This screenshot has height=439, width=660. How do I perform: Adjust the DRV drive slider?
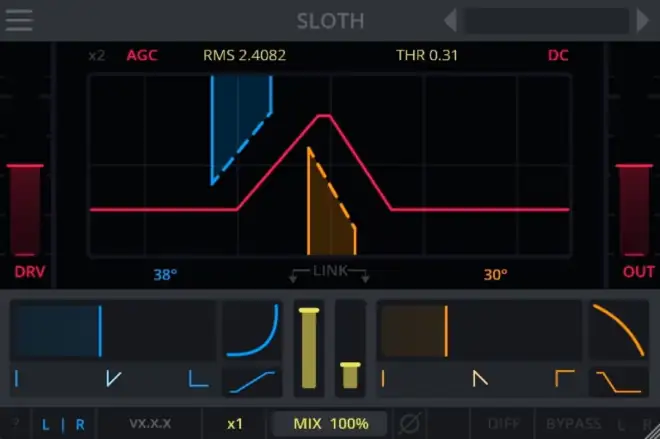25,210
